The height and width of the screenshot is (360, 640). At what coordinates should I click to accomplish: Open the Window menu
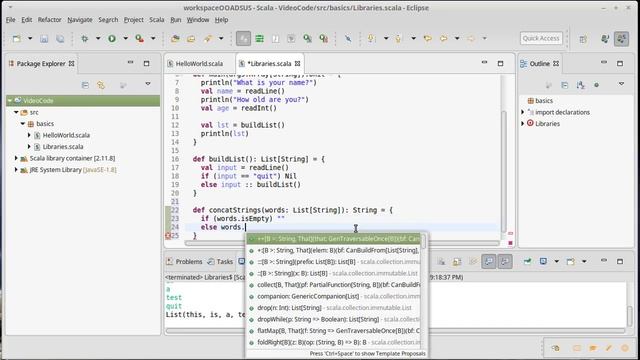[198, 20]
